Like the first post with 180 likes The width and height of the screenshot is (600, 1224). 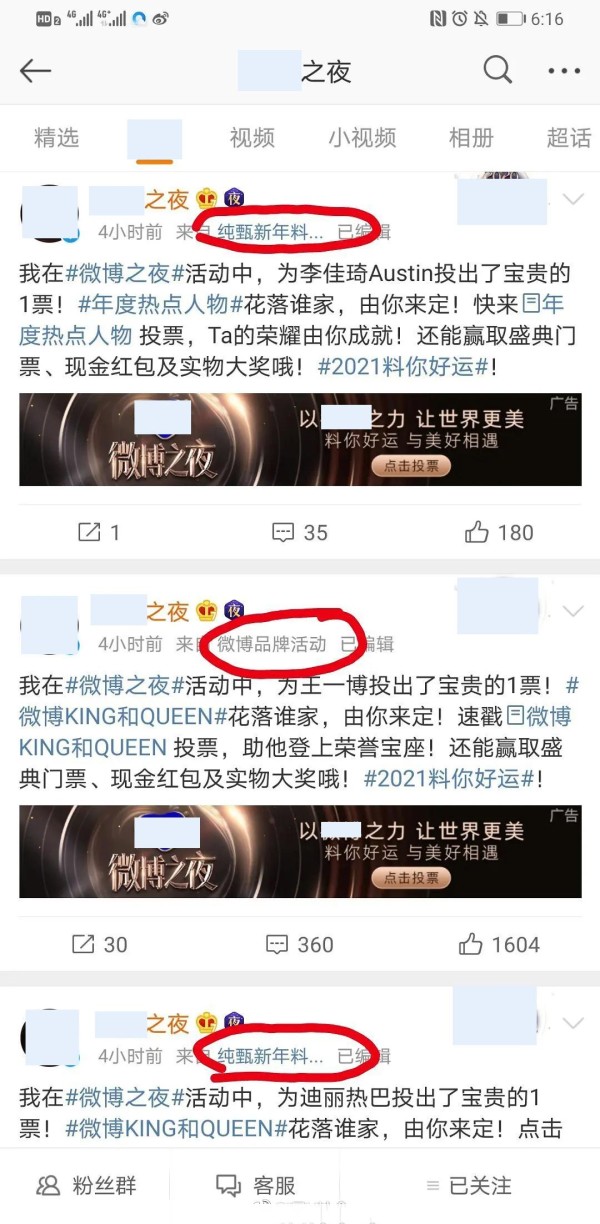click(499, 532)
